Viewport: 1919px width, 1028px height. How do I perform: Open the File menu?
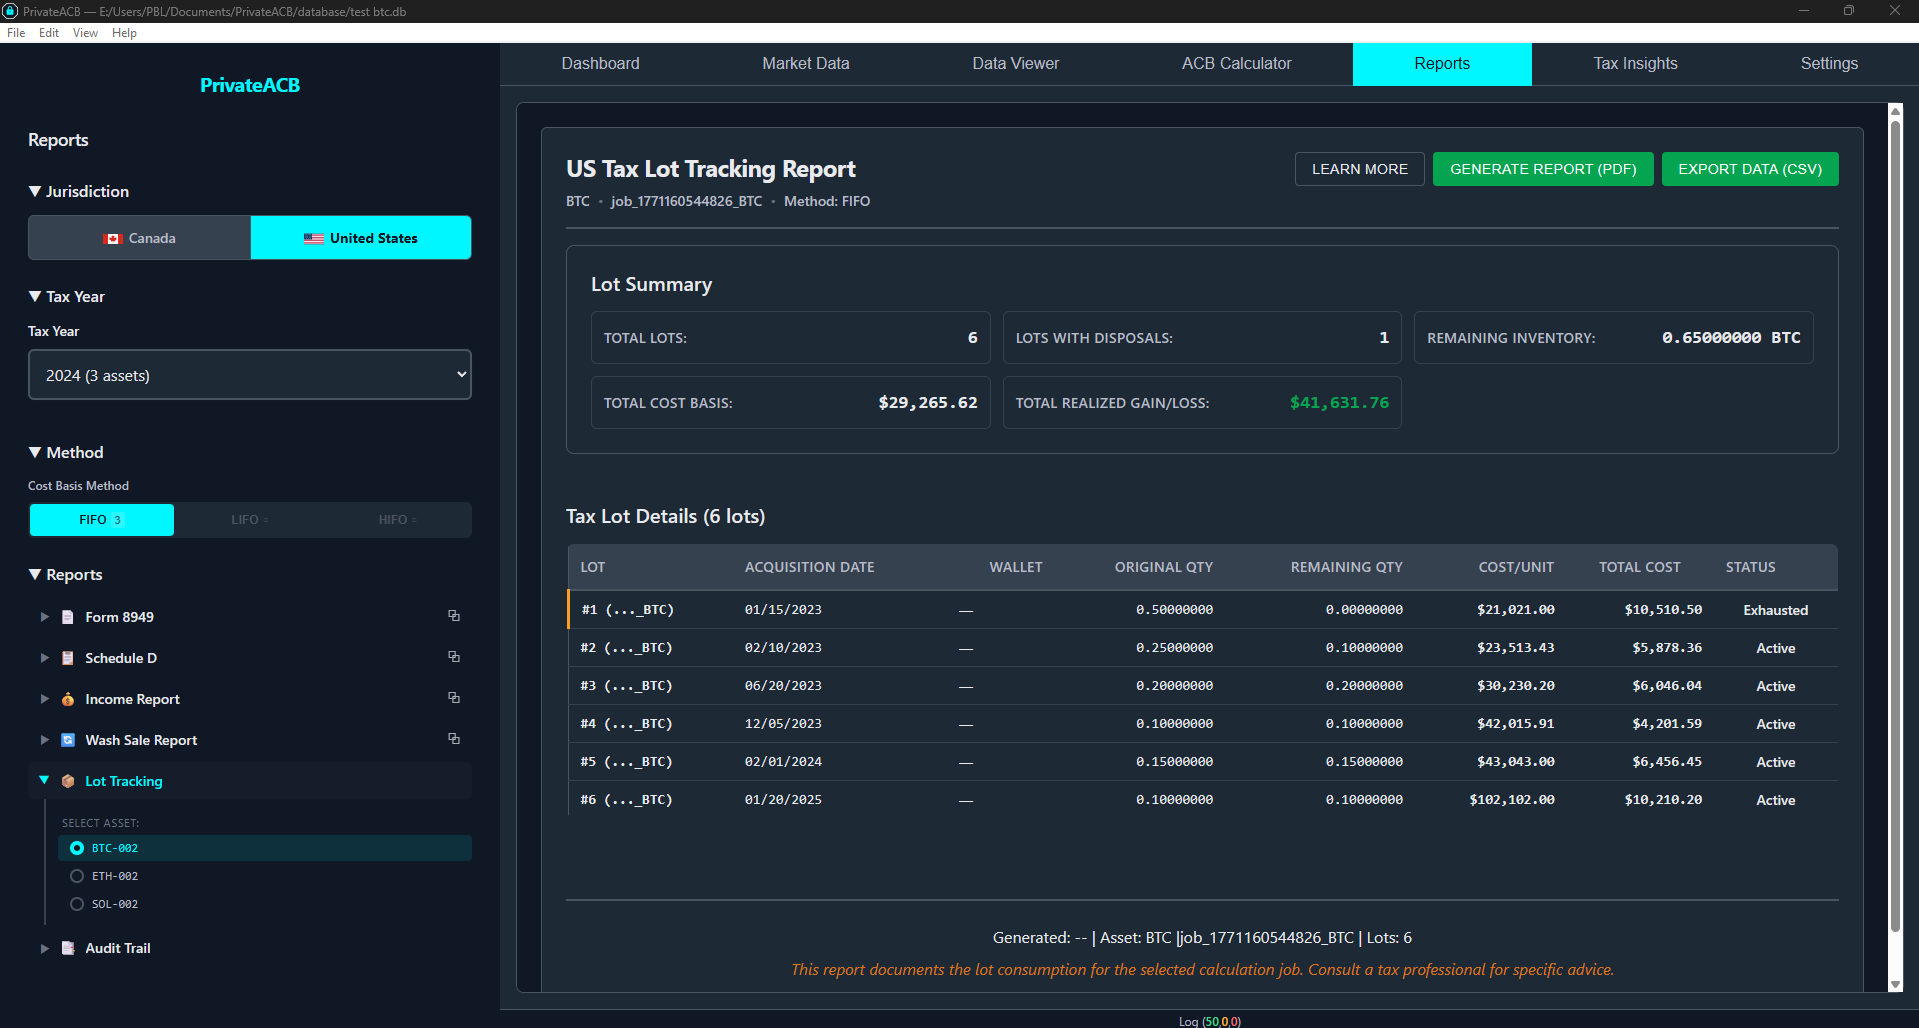click(x=16, y=32)
